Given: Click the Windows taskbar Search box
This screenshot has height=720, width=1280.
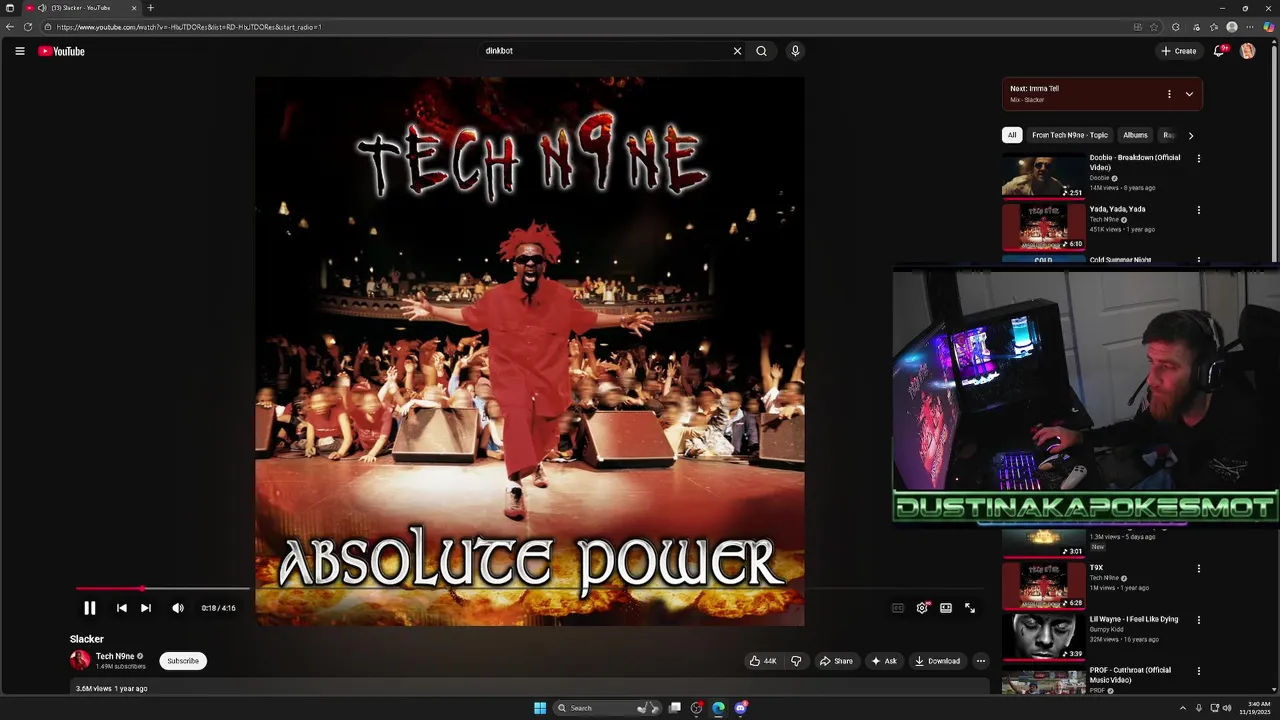Looking at the screenshot, I should 606,708.
